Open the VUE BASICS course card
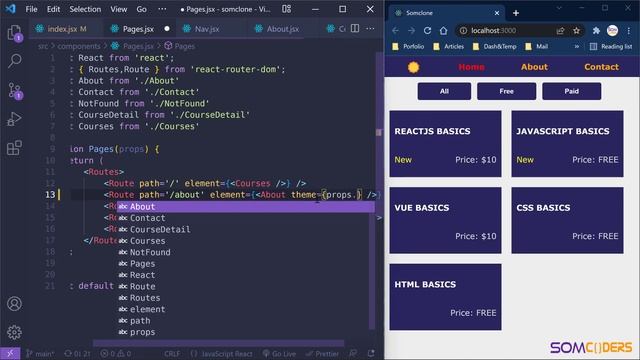The height and width of the screenshot is (360, 640). [x=445, y=220]
